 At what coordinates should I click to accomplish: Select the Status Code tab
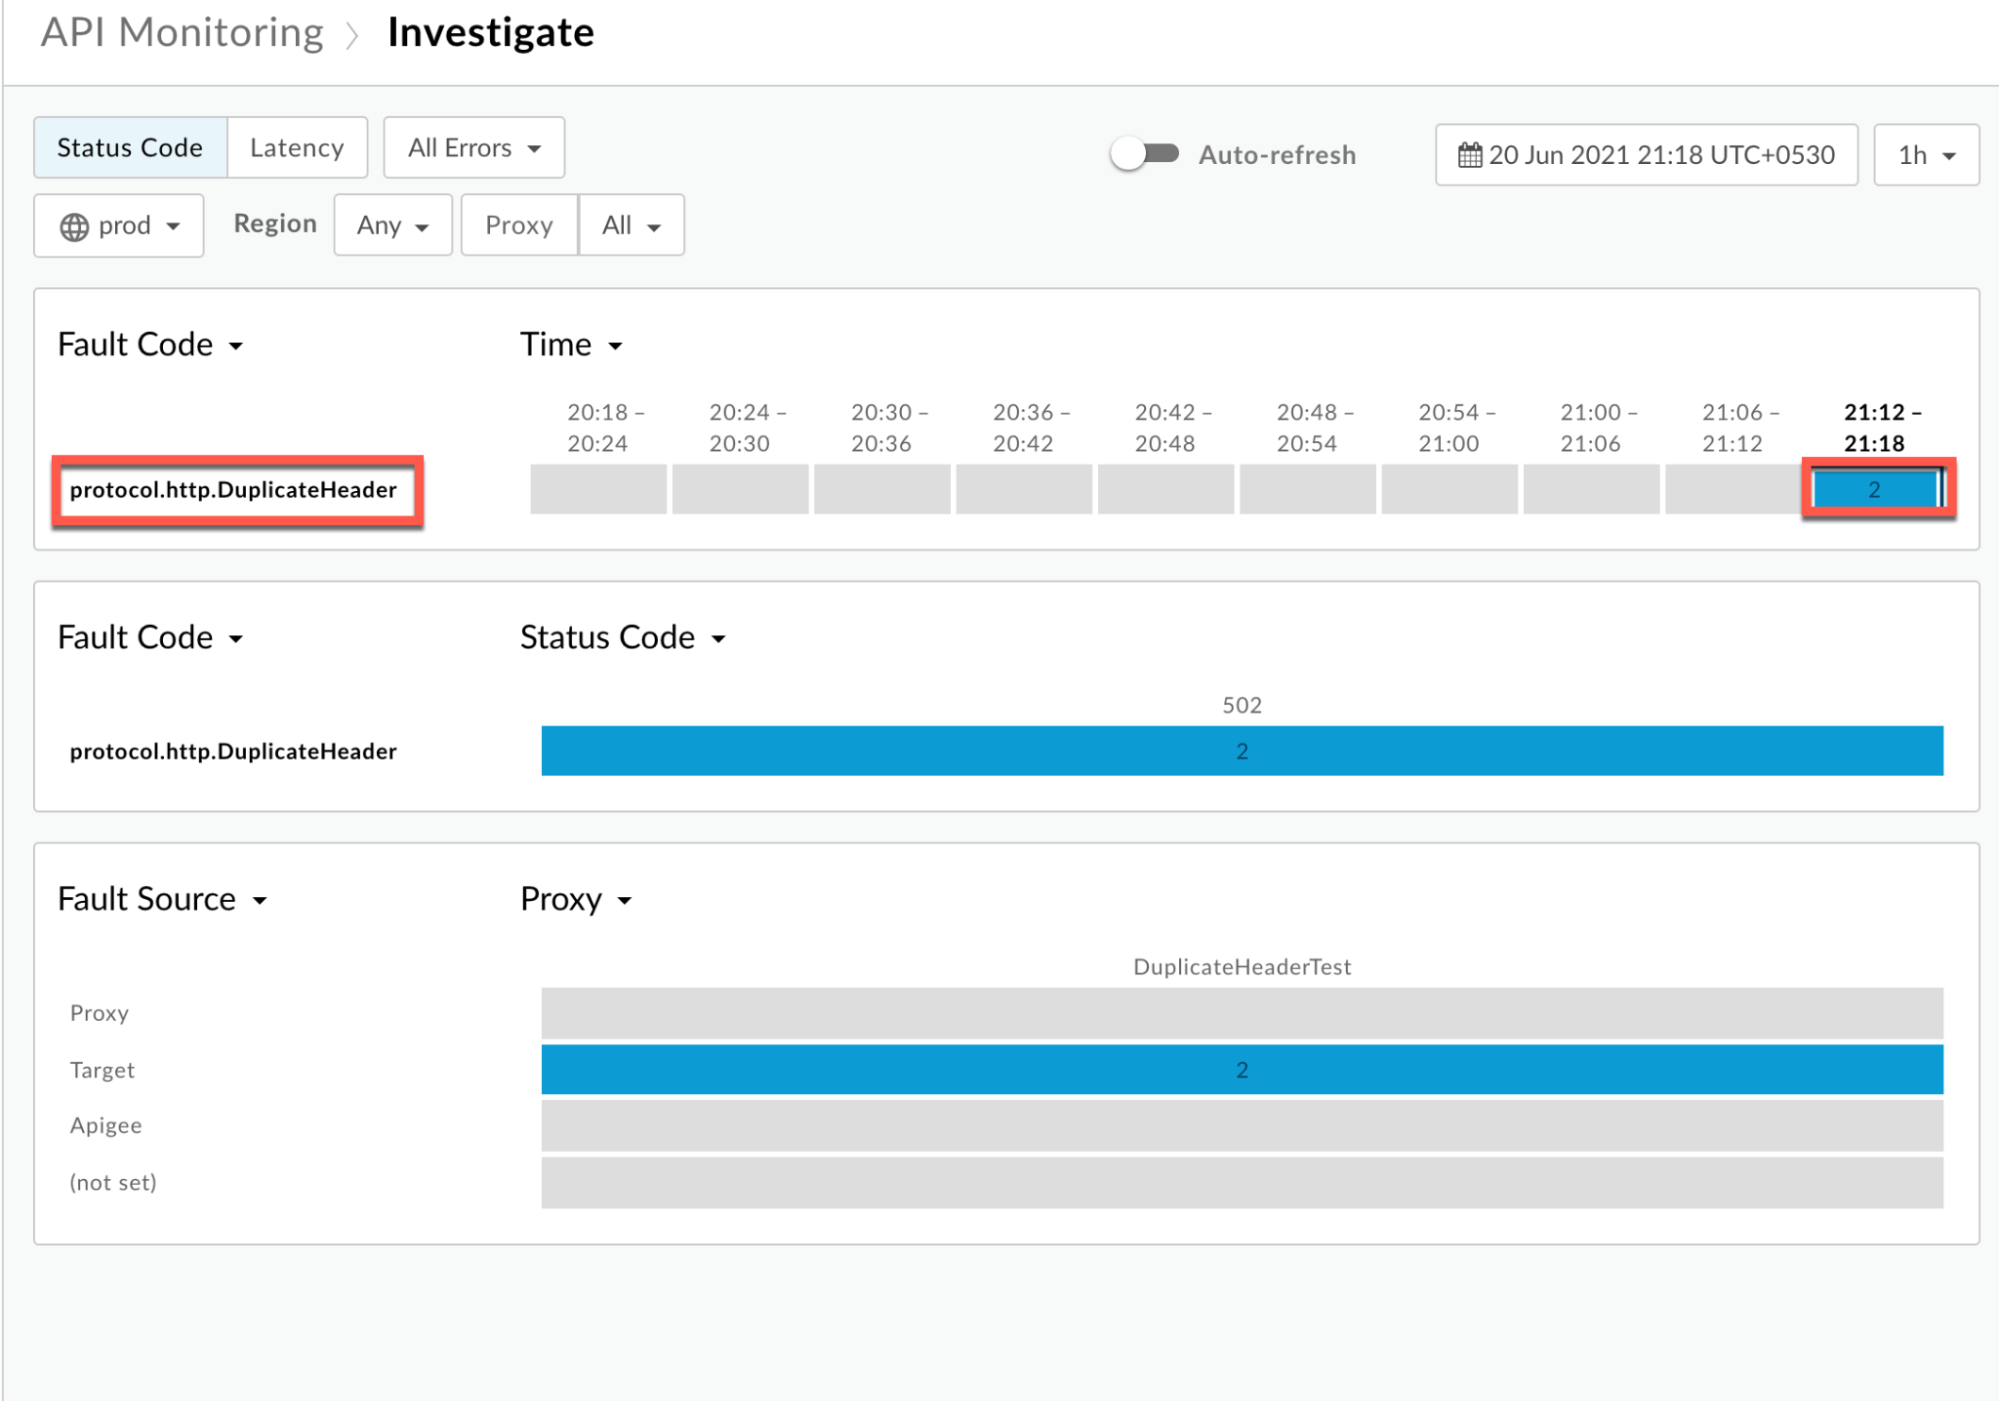130,148
